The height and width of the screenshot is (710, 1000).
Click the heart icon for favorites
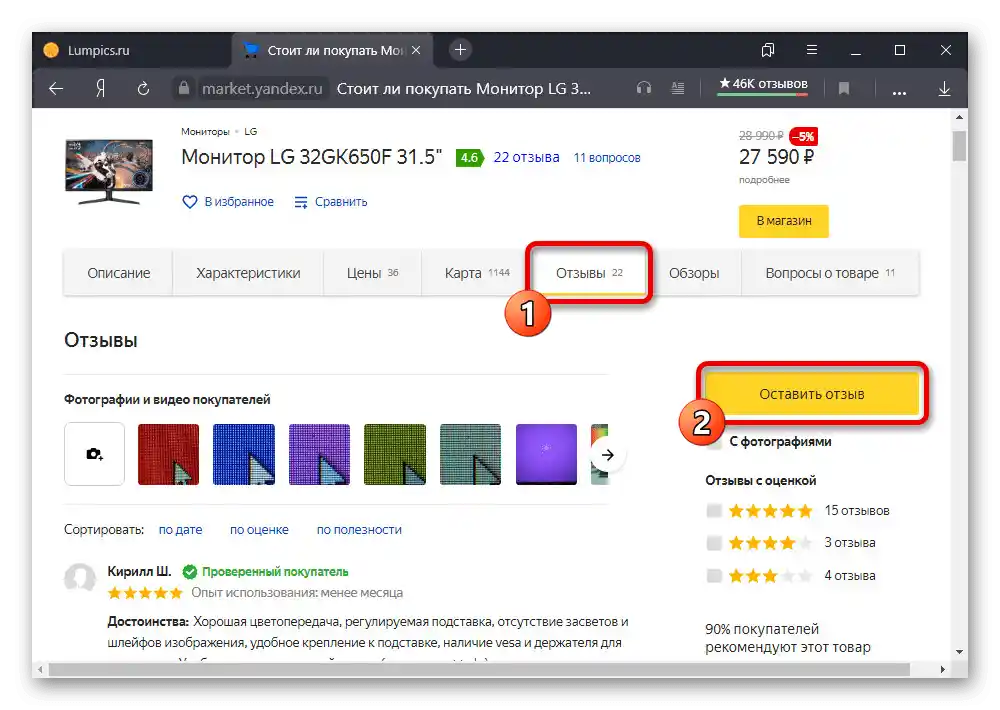click(189, 202)
